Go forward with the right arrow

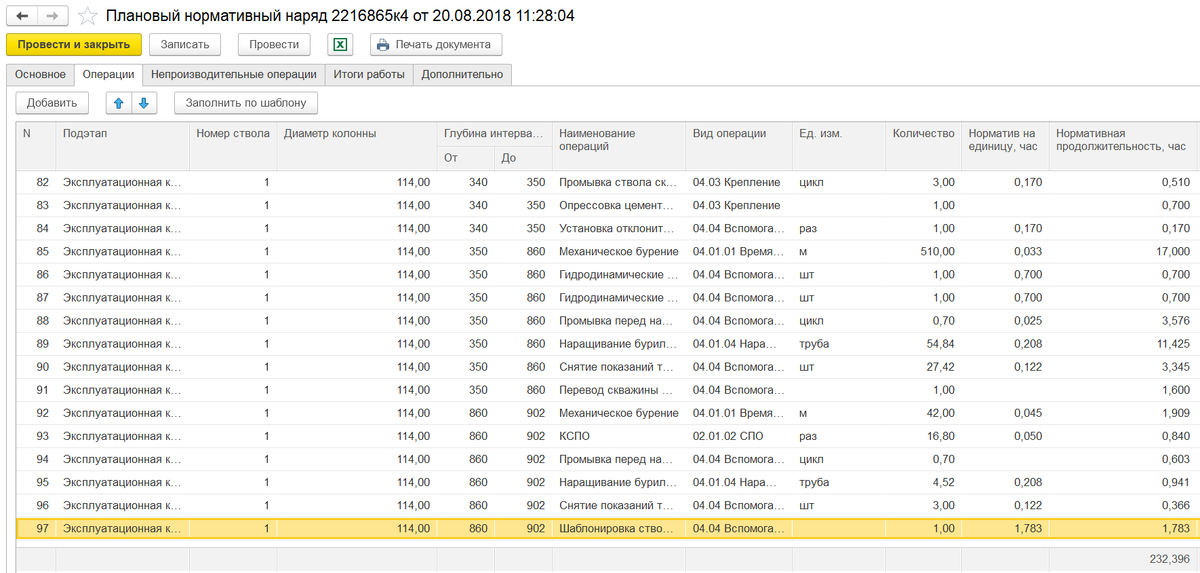(x=53, y=16)
